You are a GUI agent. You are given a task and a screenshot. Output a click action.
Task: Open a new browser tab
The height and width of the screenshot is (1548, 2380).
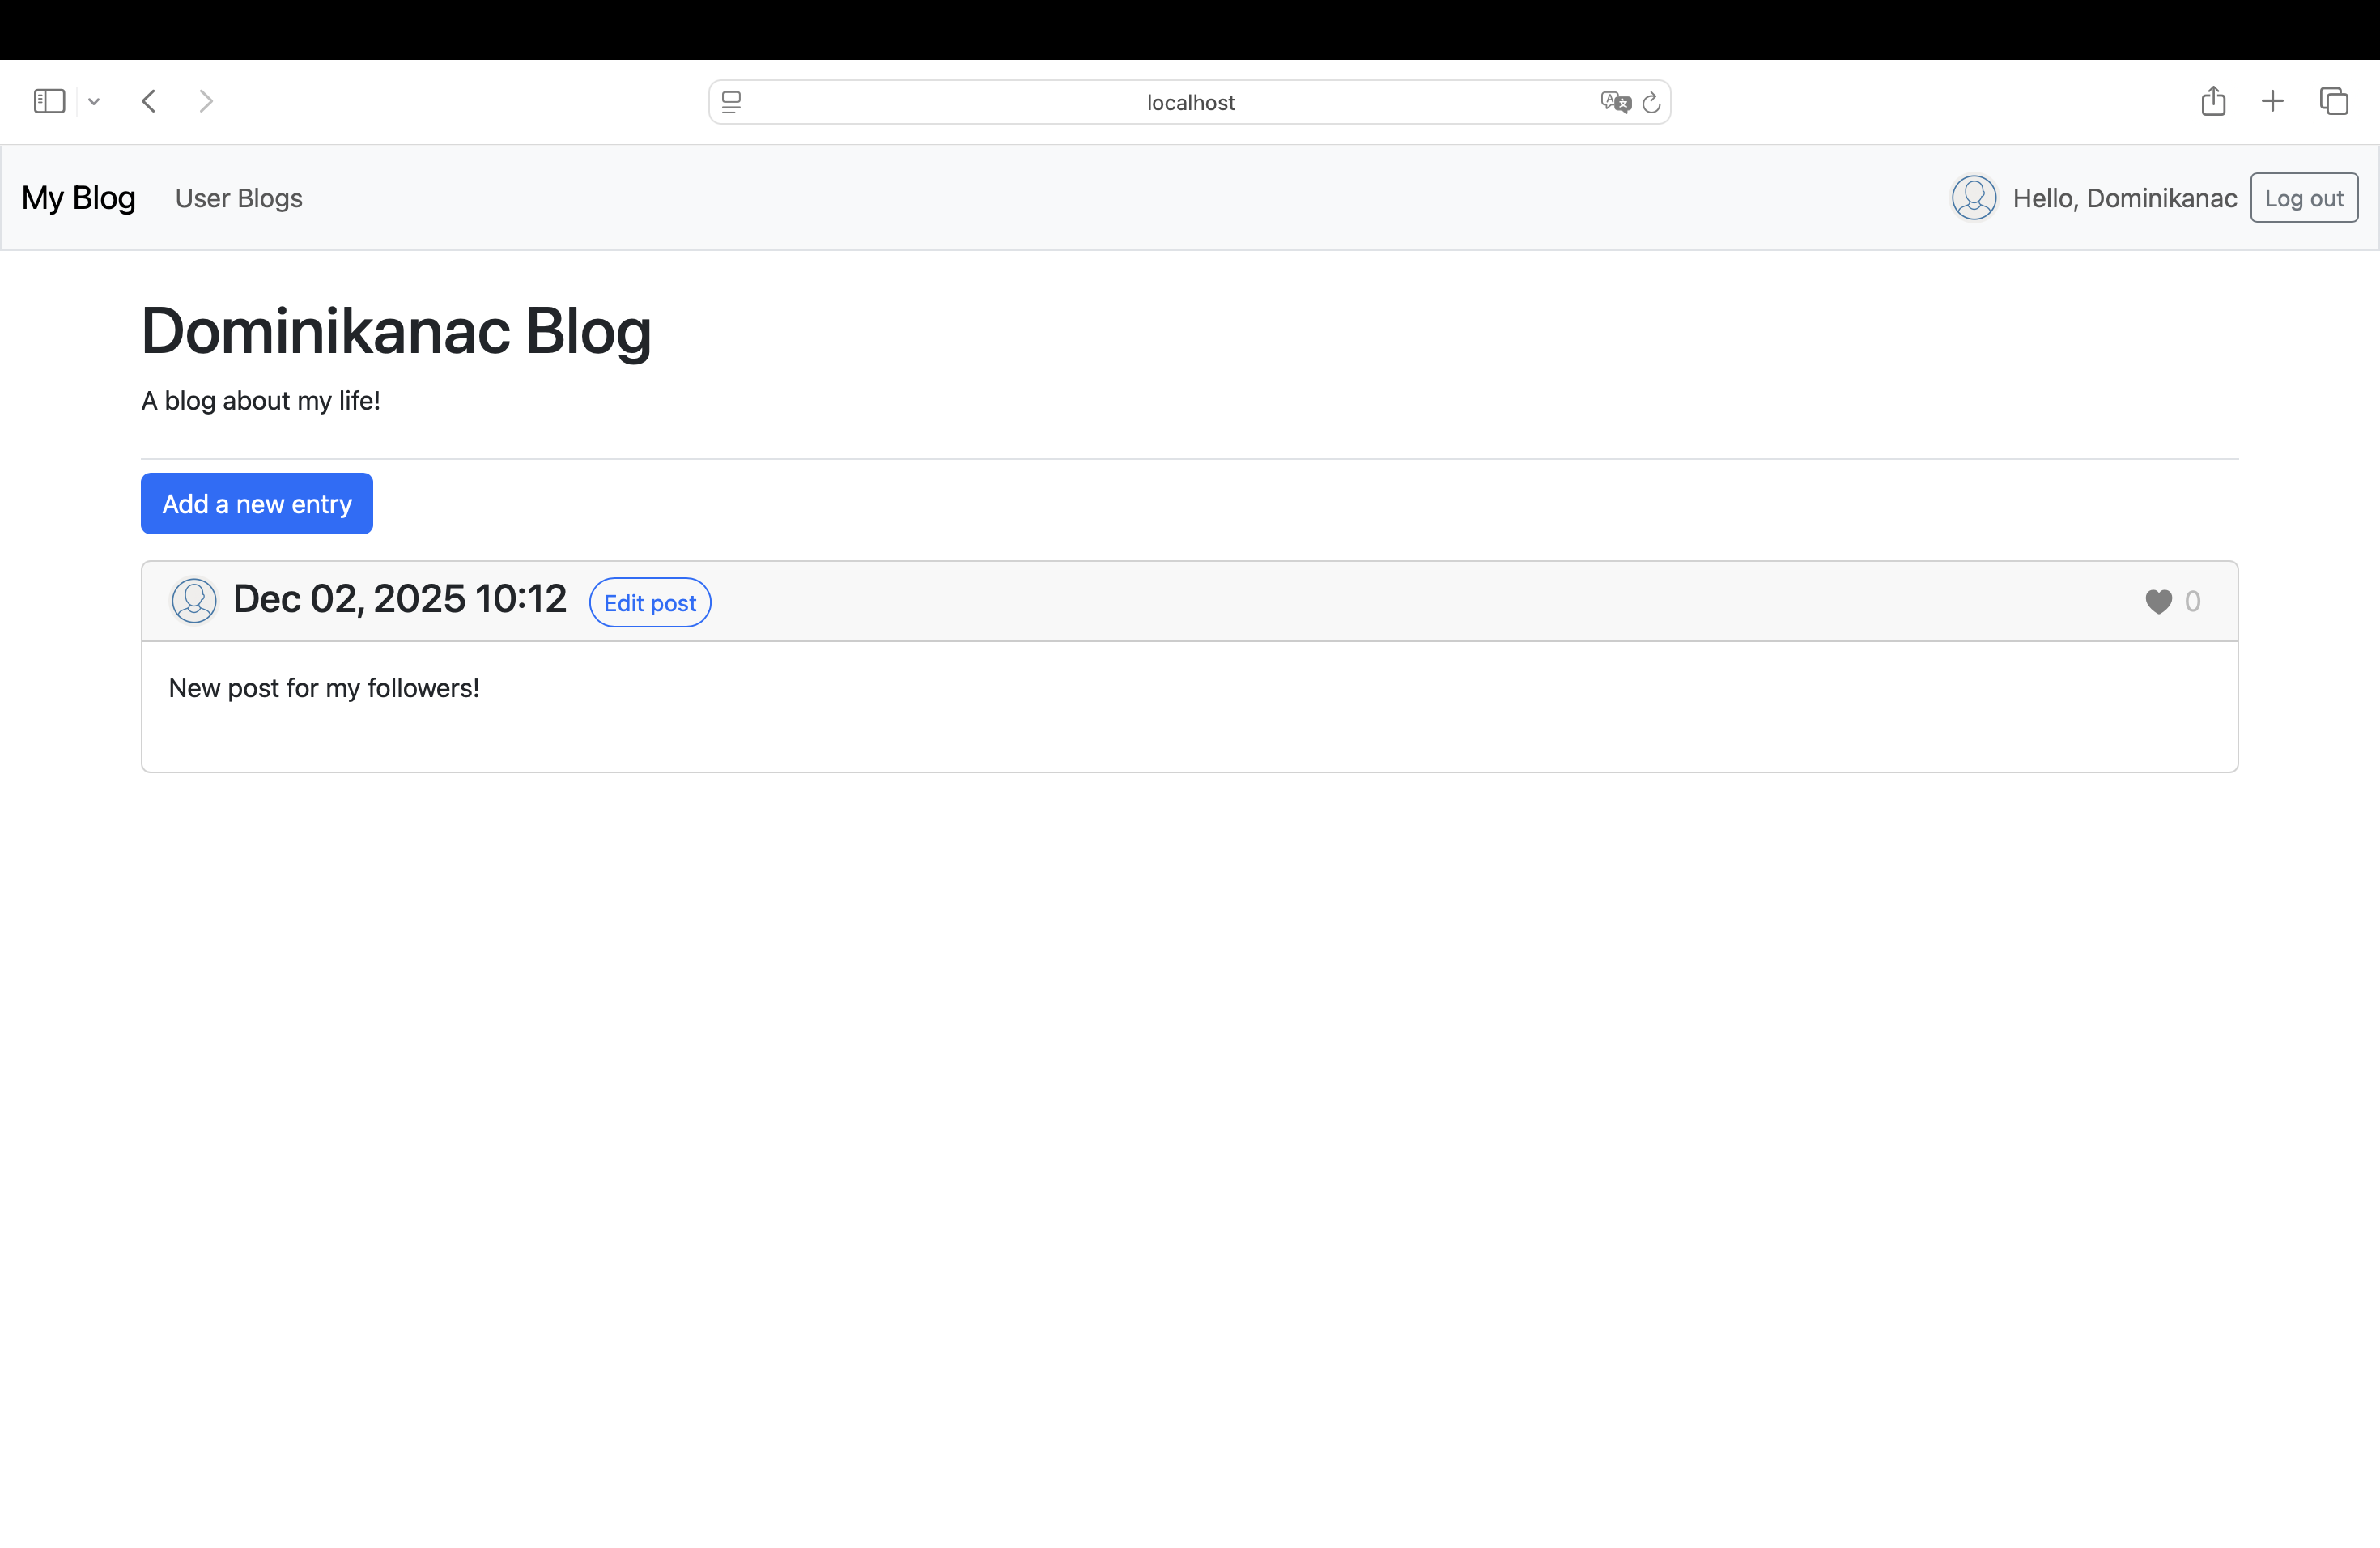(2272, 101)
